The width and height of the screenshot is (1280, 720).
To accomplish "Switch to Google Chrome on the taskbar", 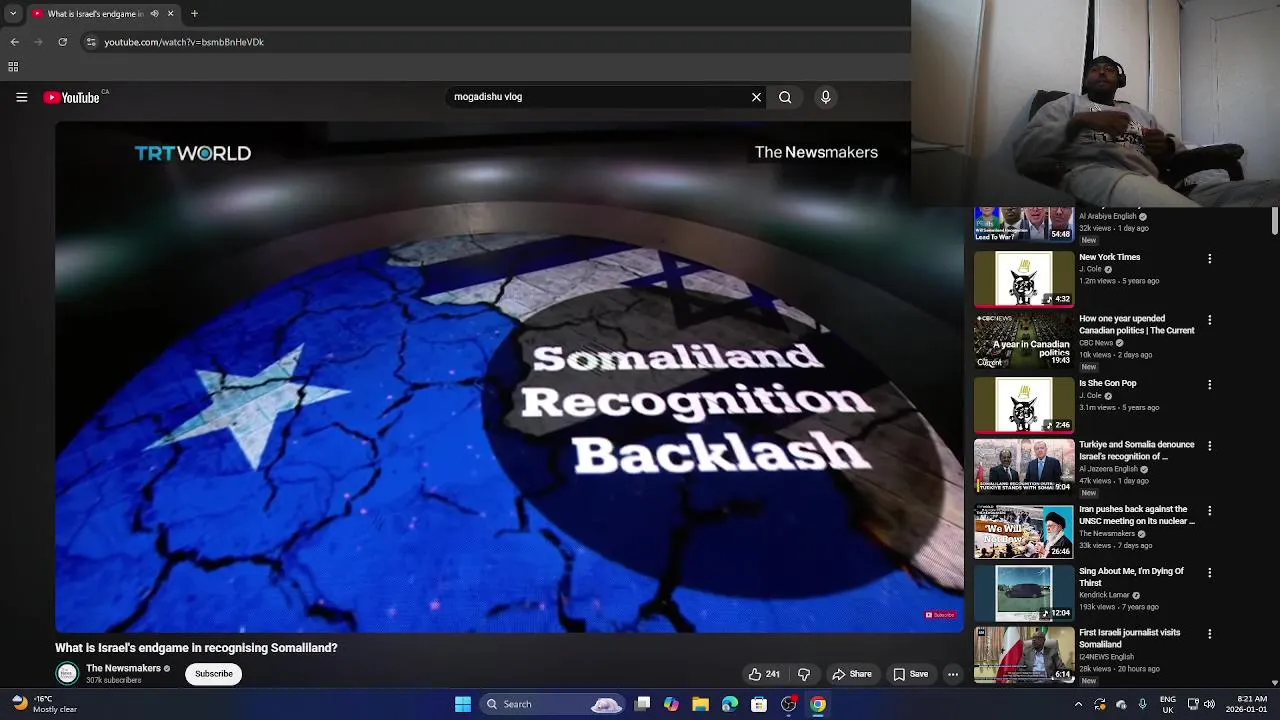I will coord(818,704).
